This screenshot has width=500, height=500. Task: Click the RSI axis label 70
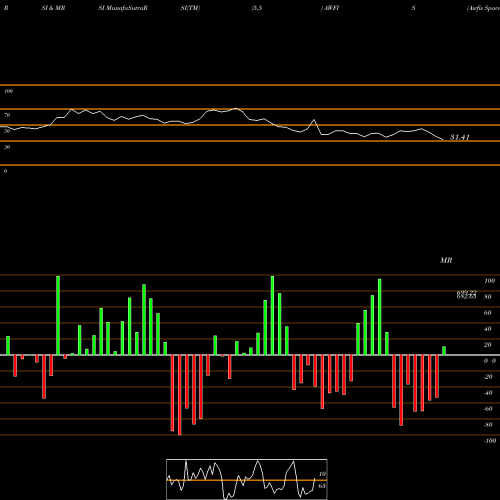[x=7, y=115]
